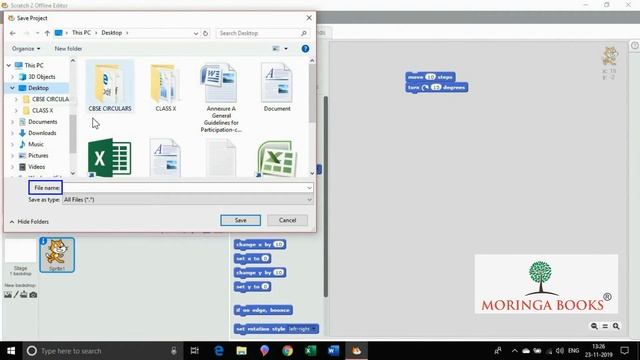The image size is (640, 360).
Task: Click the set y to 0 block
Action: pos(253,287)
